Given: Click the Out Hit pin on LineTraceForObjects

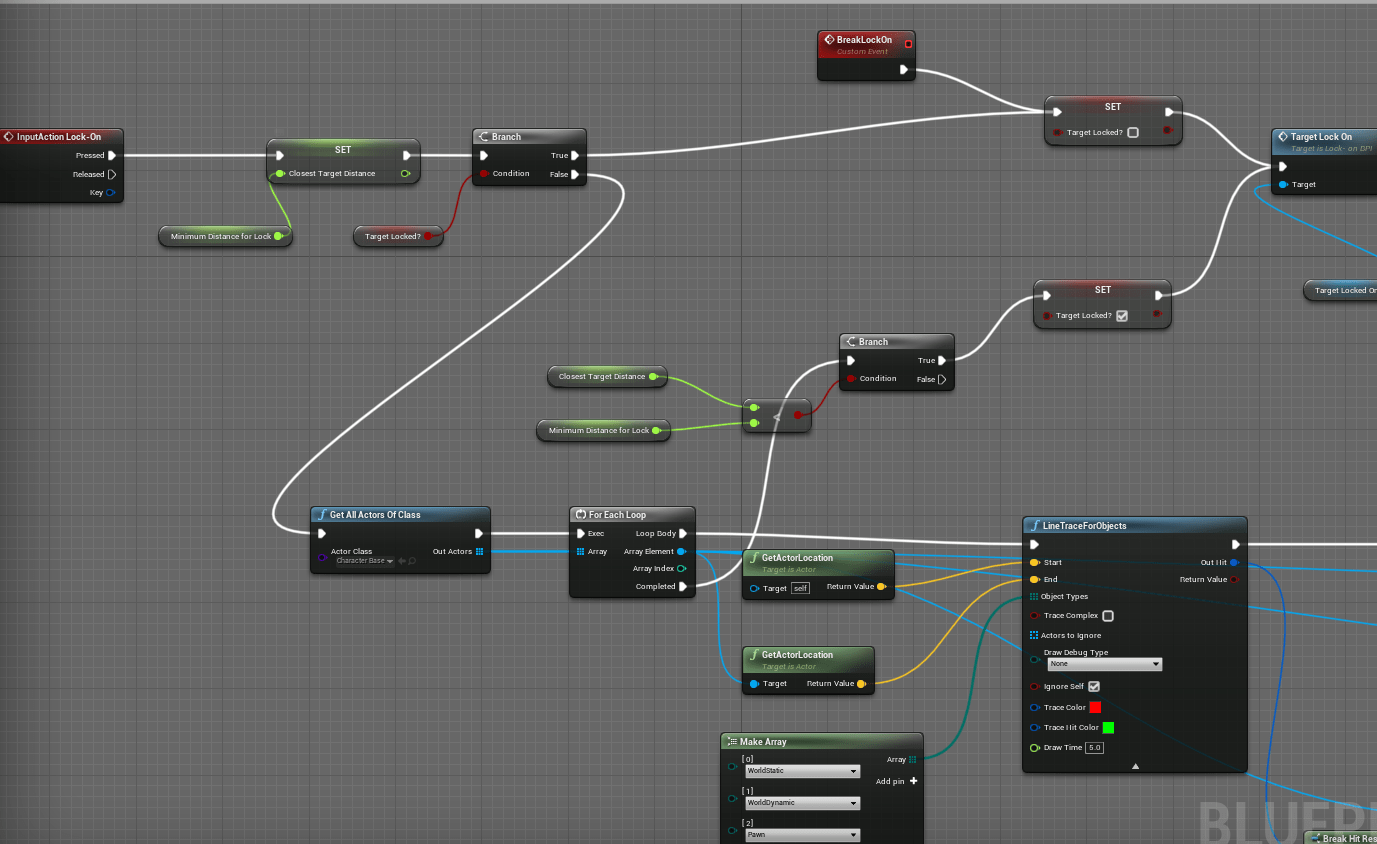Looking at the screenshot, I should [x=1235, y=562].
